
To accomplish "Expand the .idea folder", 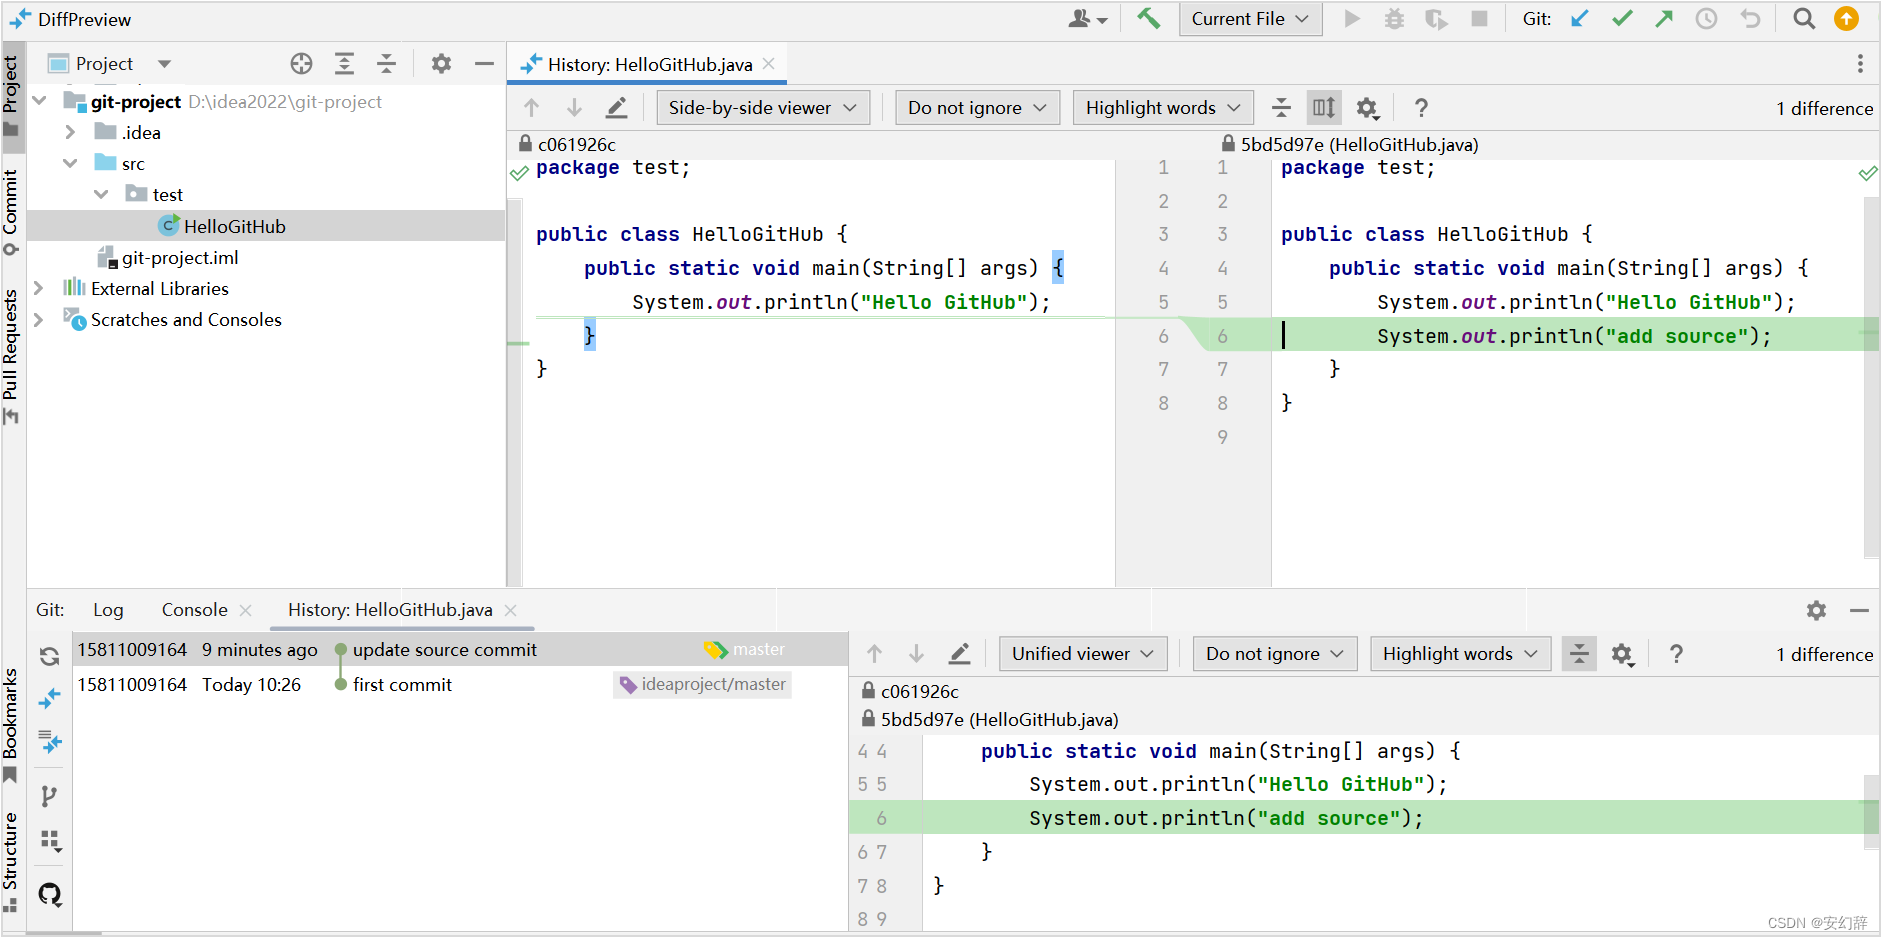I will [x=70, y=132].
